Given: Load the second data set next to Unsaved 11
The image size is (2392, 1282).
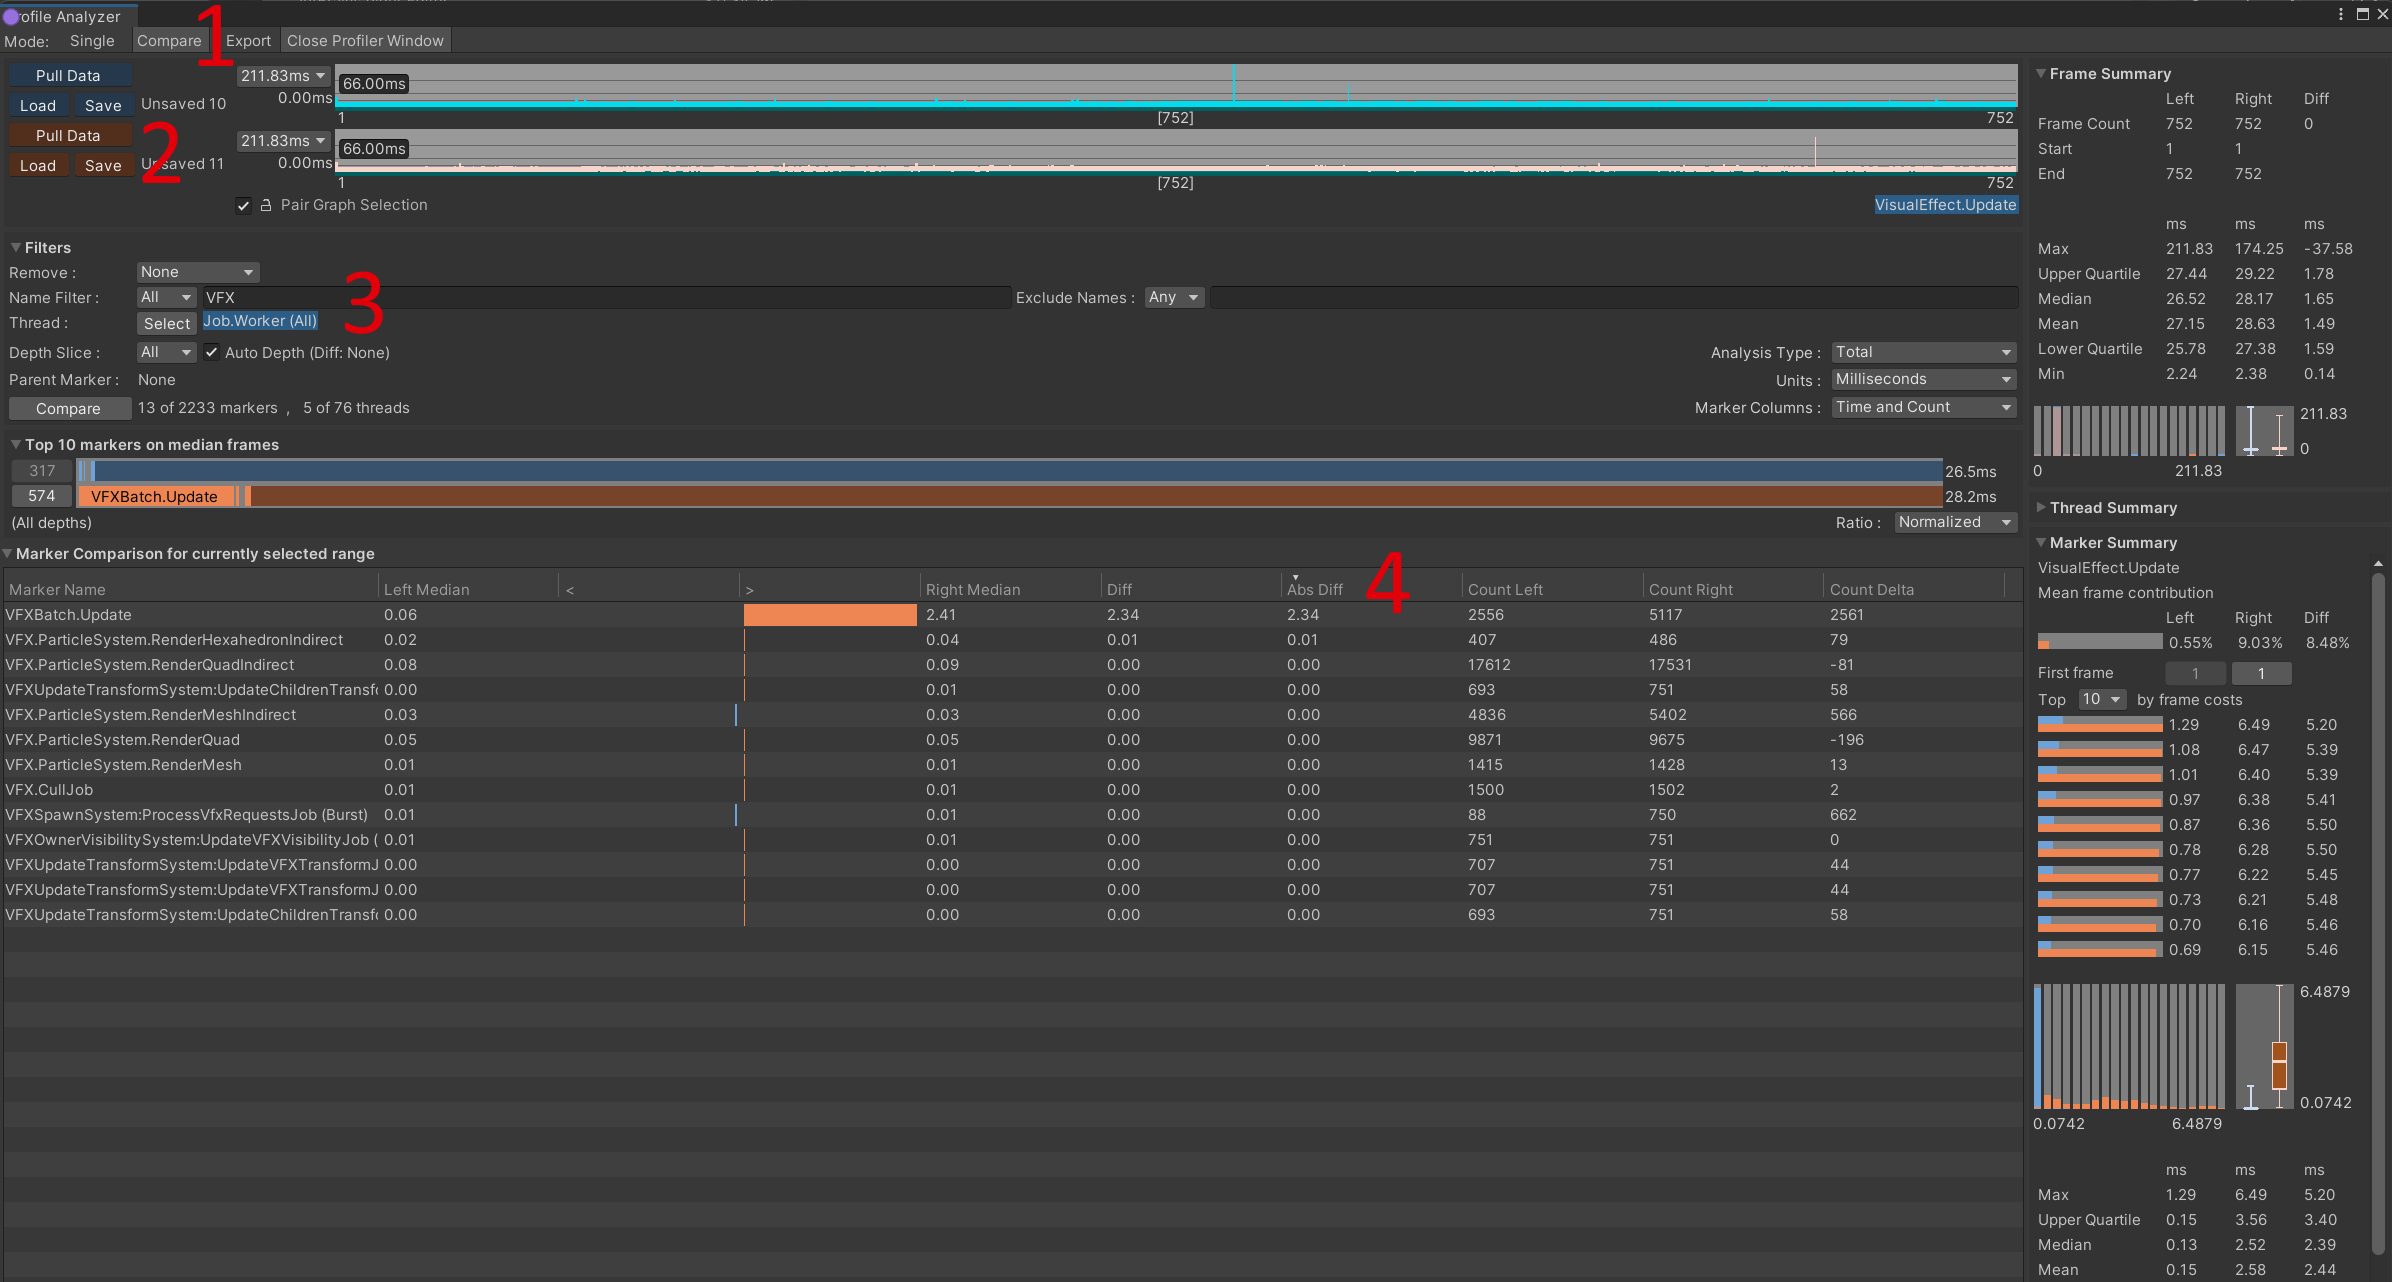Looking at the screenshot, I should (38, 166).
